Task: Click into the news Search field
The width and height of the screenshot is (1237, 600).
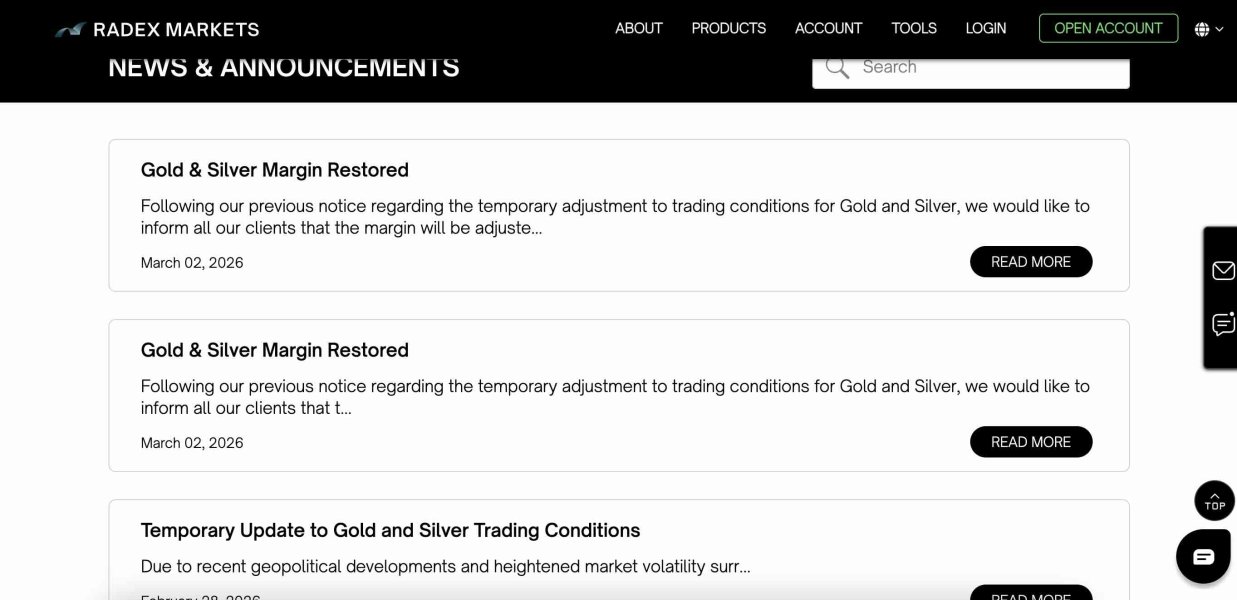Action: tap(990, 67)
